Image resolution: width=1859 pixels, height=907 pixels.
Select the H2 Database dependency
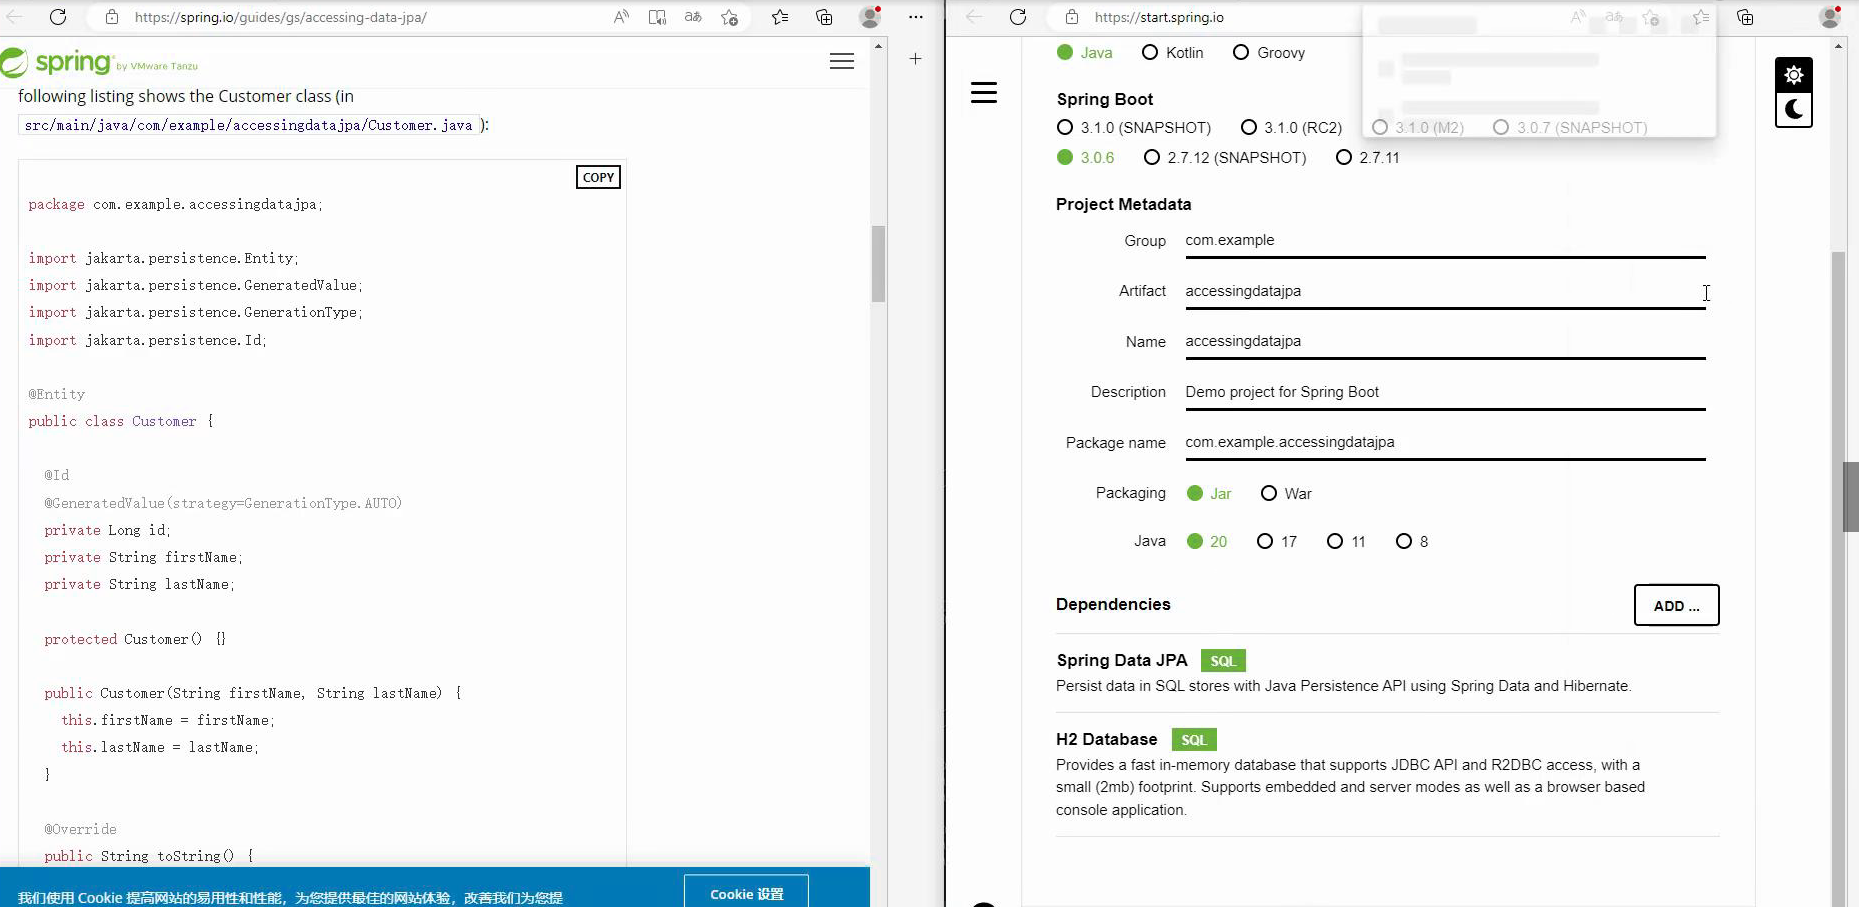tap(1388, 775)
